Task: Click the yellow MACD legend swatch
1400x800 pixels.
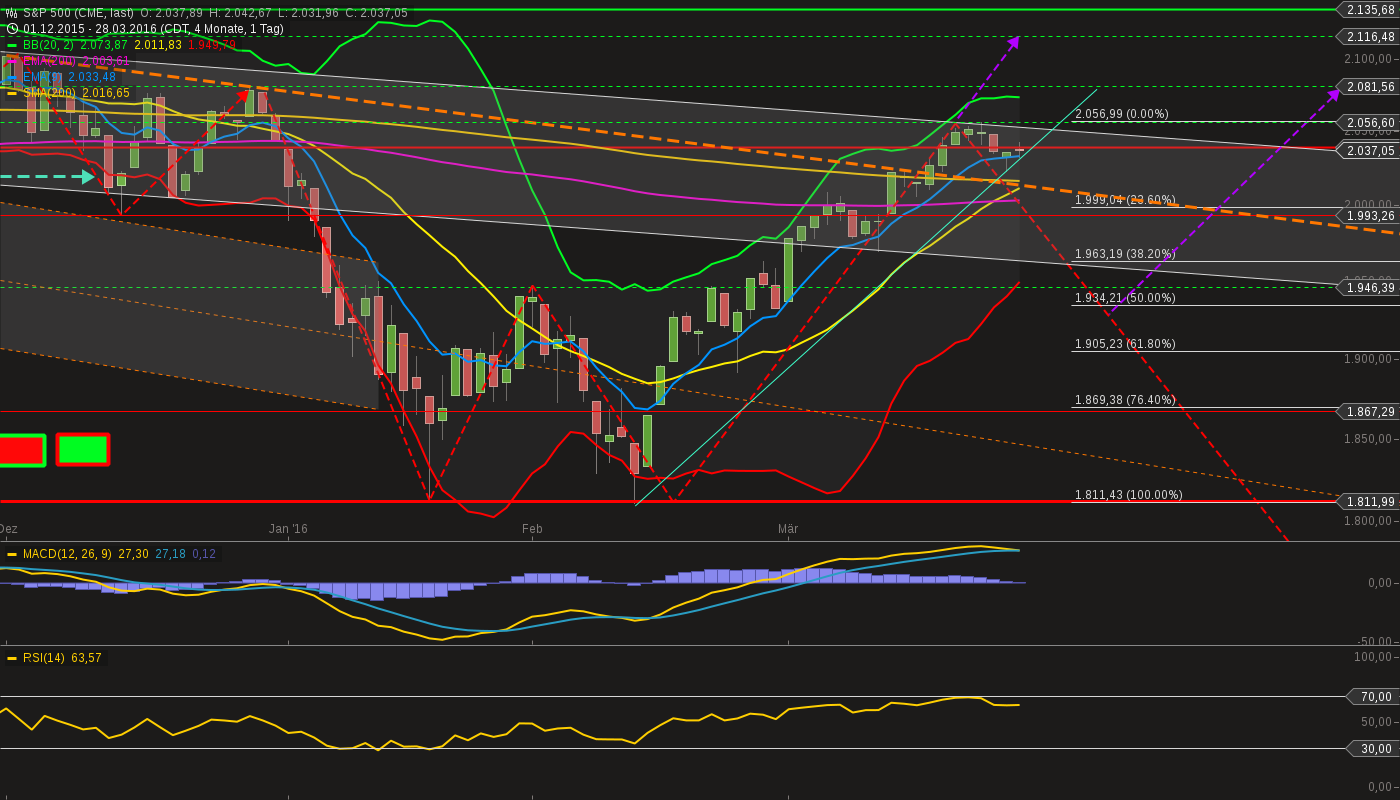Action: click(x=12, y=554)
